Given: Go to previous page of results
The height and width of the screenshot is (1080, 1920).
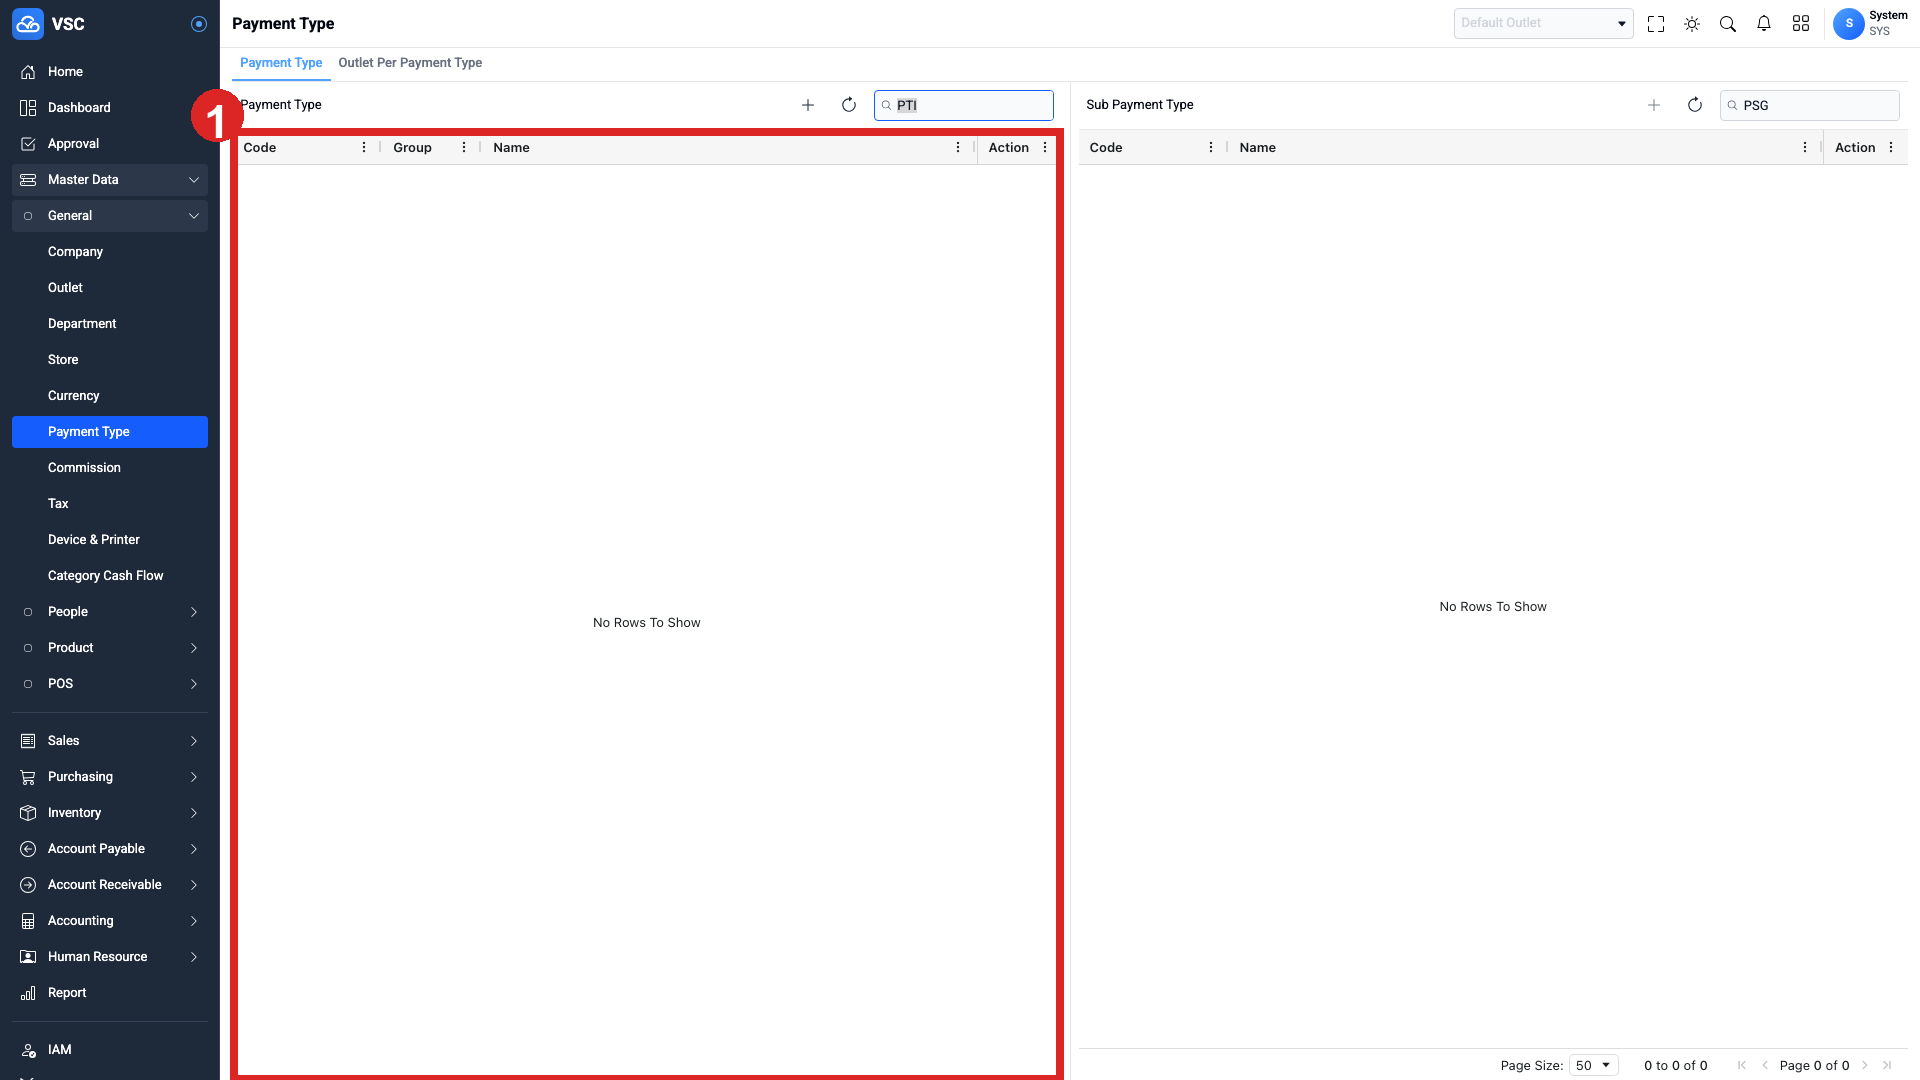Looking at the screenshot, I should click(x=1765, y=1065).
